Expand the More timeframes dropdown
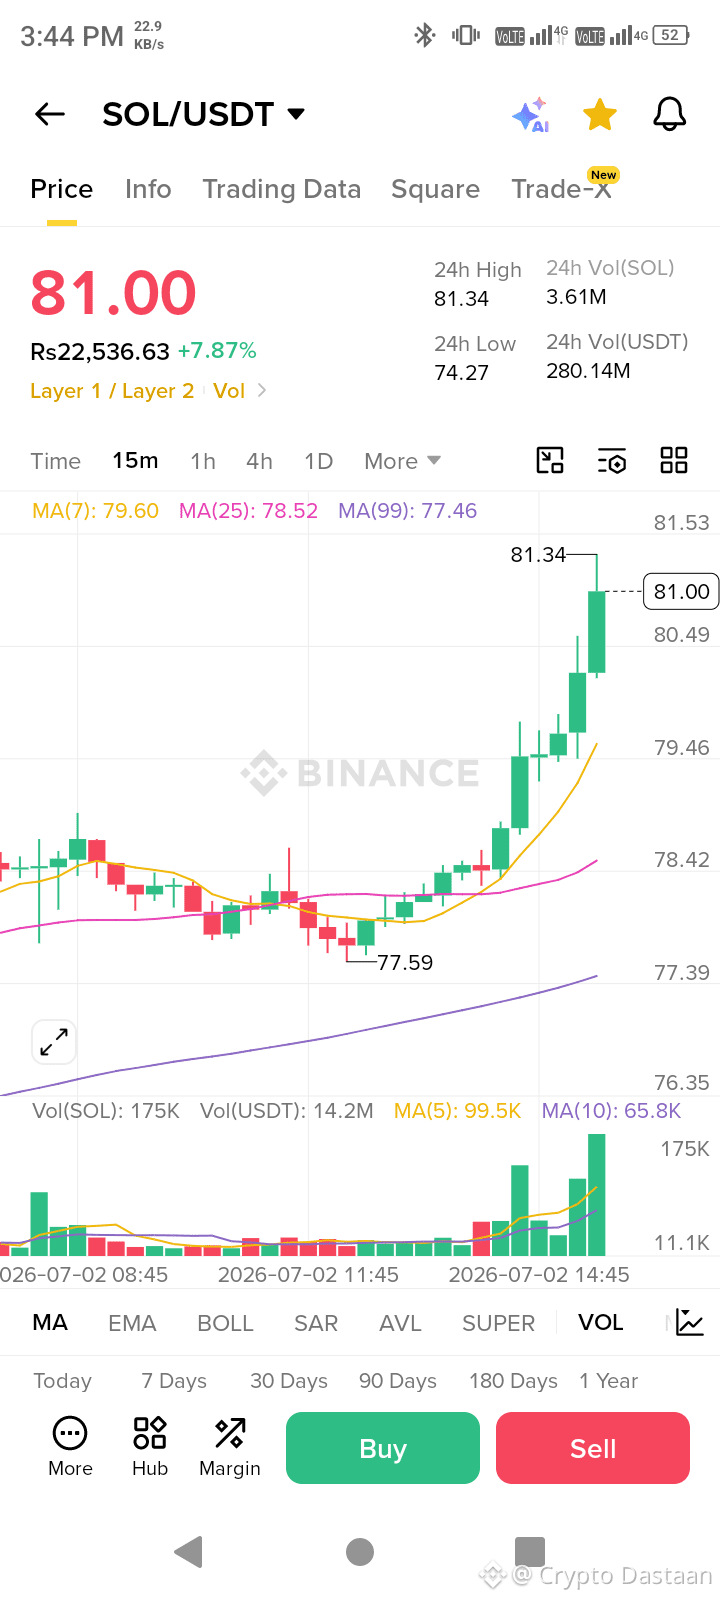Screen dimensions: 720x1600 point(402,461)
